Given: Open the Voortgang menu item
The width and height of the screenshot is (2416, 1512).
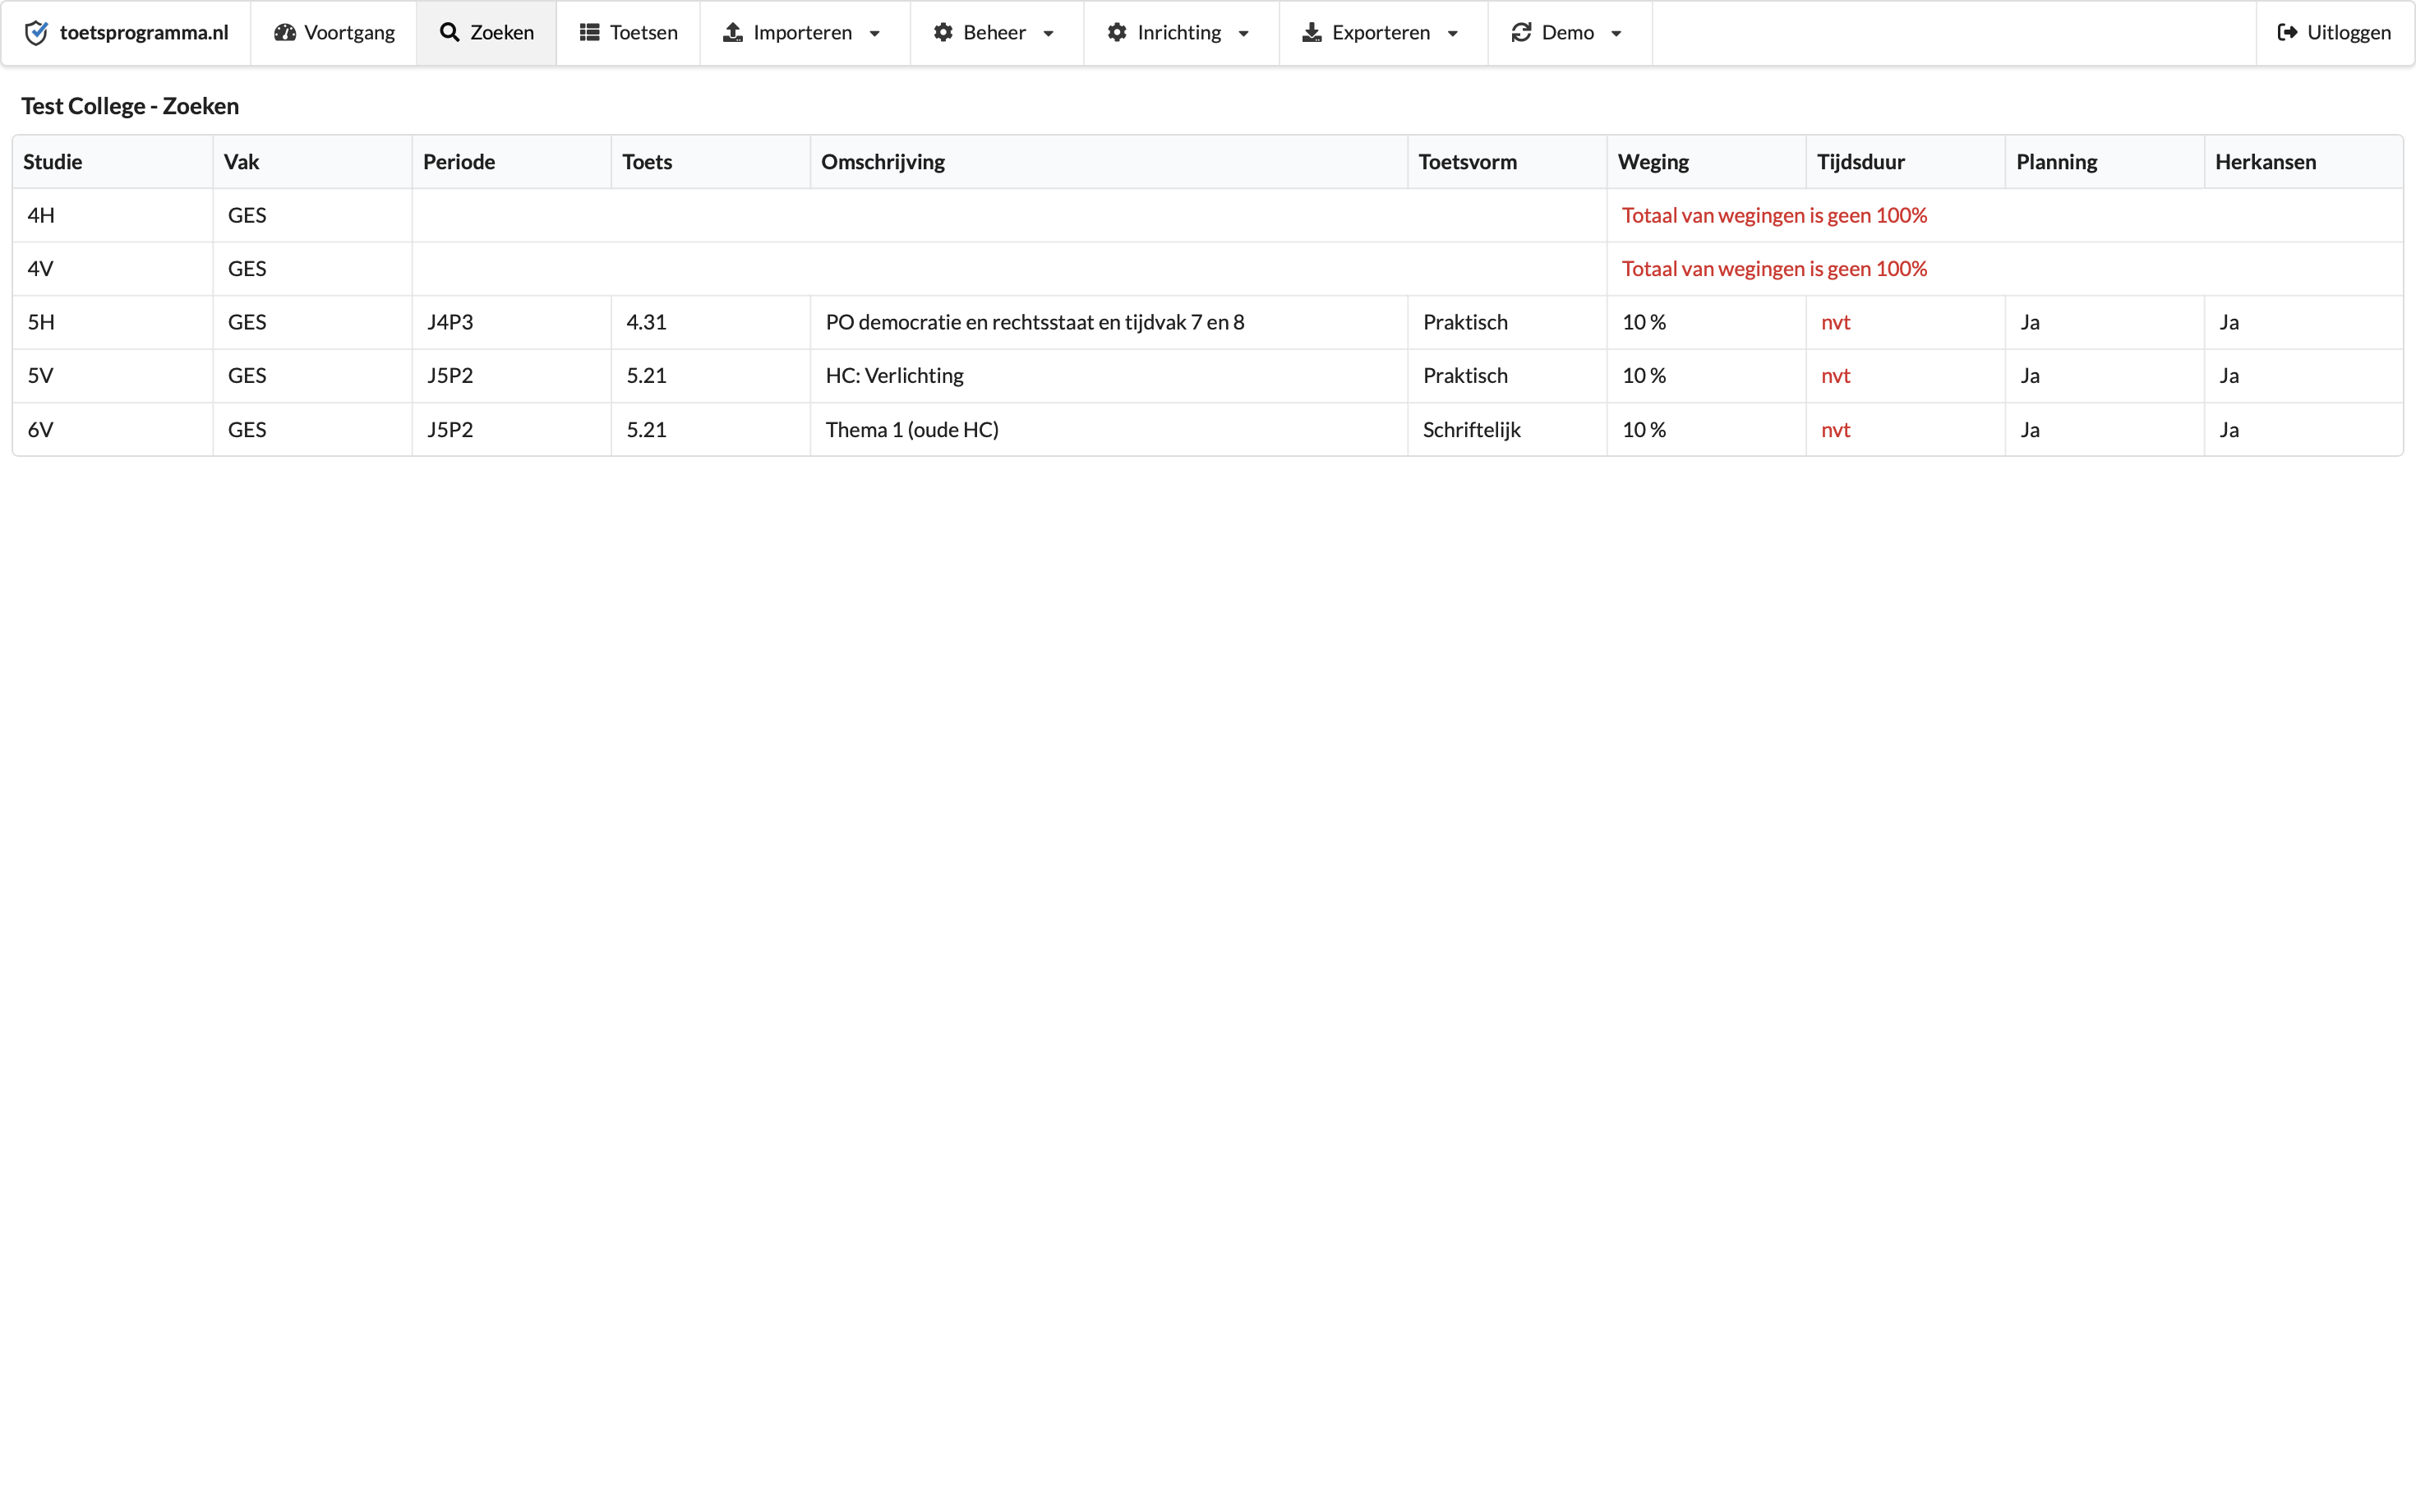Looking at the screenshot, I should [x=349, y=33].
